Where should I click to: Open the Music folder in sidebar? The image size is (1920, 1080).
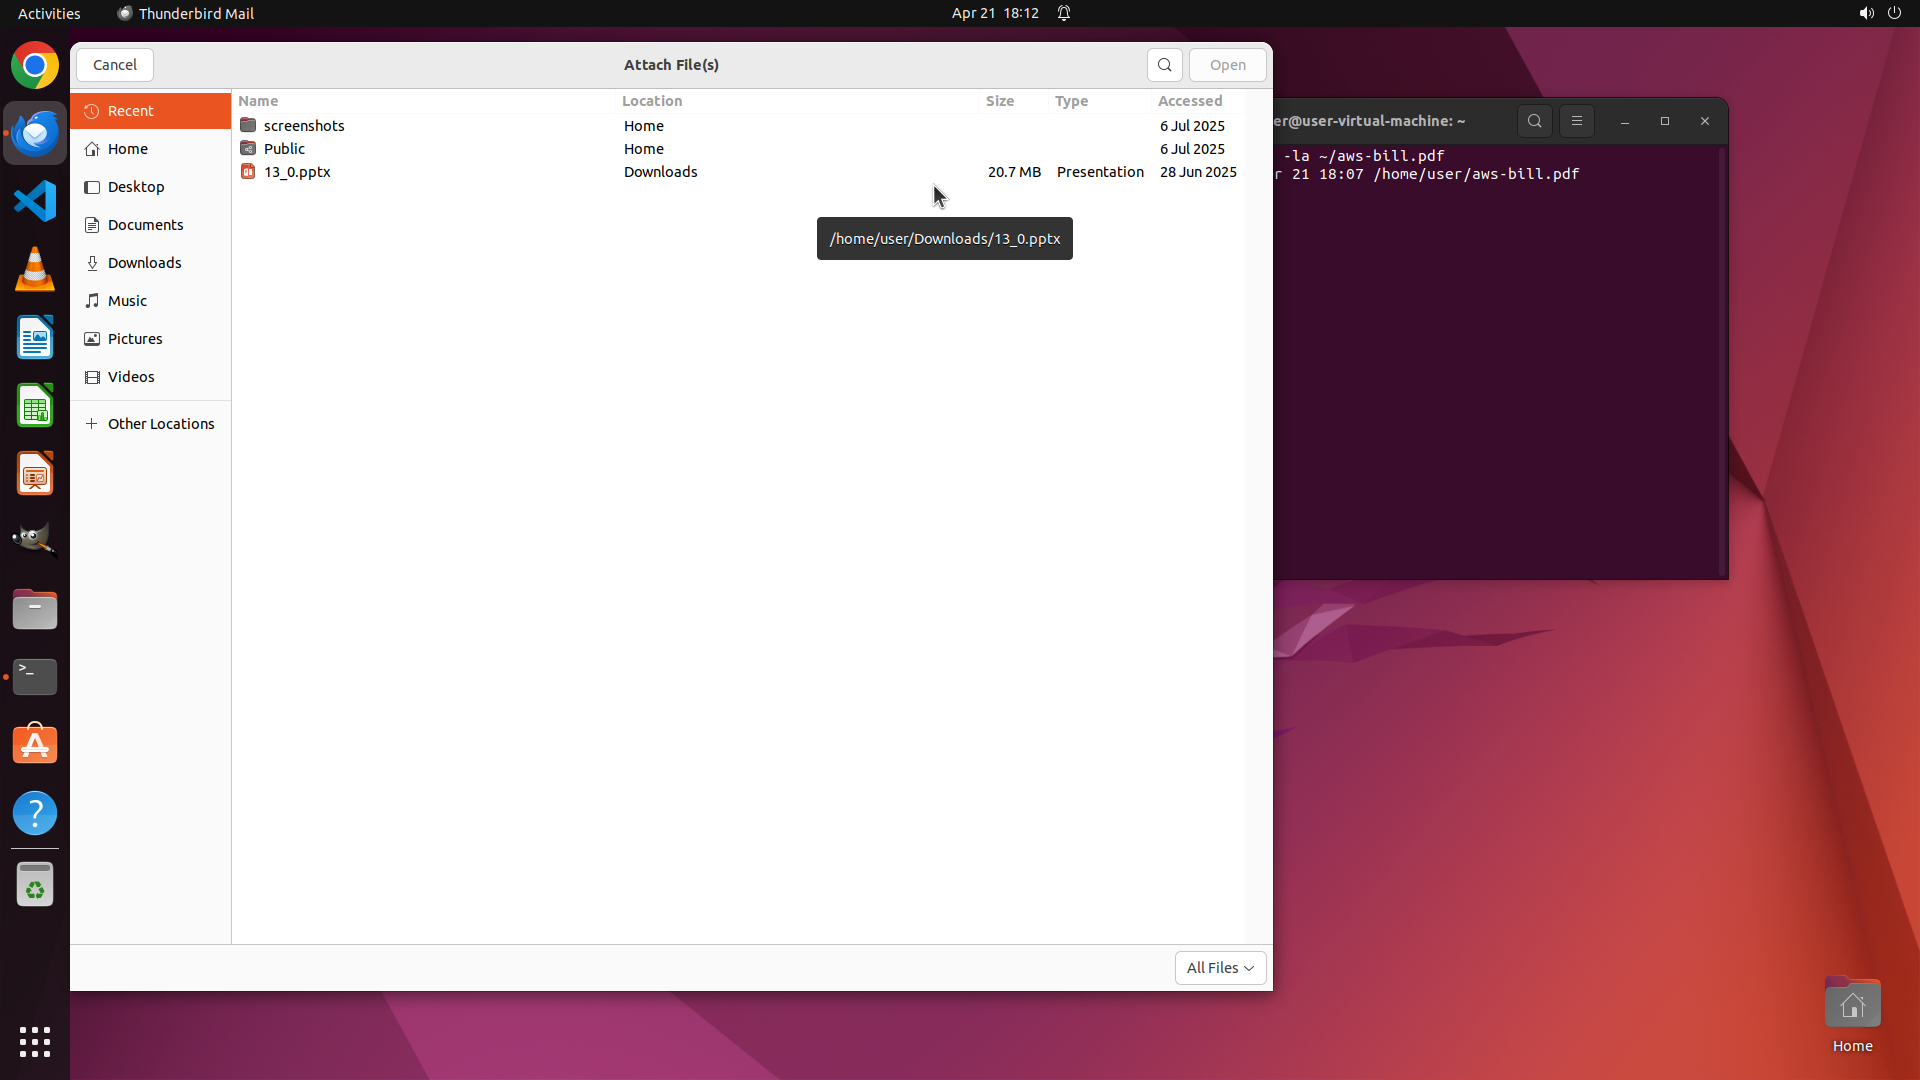pyautogui.click(x=127, y=301)
